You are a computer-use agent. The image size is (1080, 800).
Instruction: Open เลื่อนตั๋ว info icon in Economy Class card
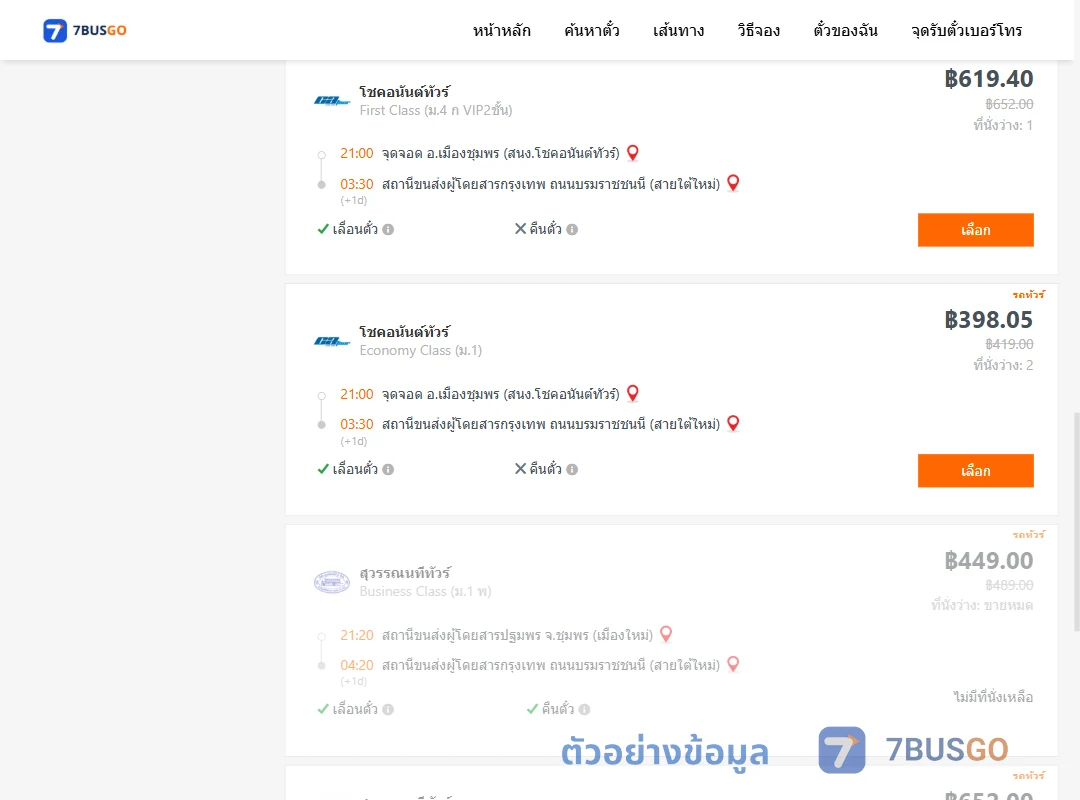click(388, 469)
